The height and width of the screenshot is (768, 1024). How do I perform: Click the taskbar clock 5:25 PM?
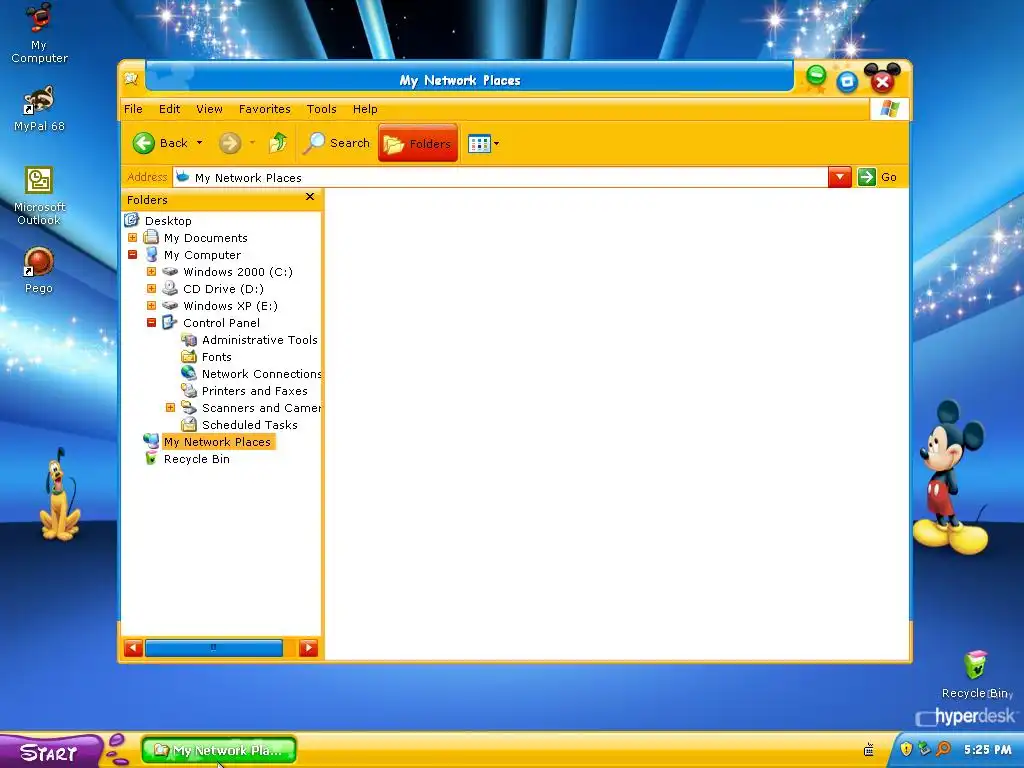tap(987, 750)
